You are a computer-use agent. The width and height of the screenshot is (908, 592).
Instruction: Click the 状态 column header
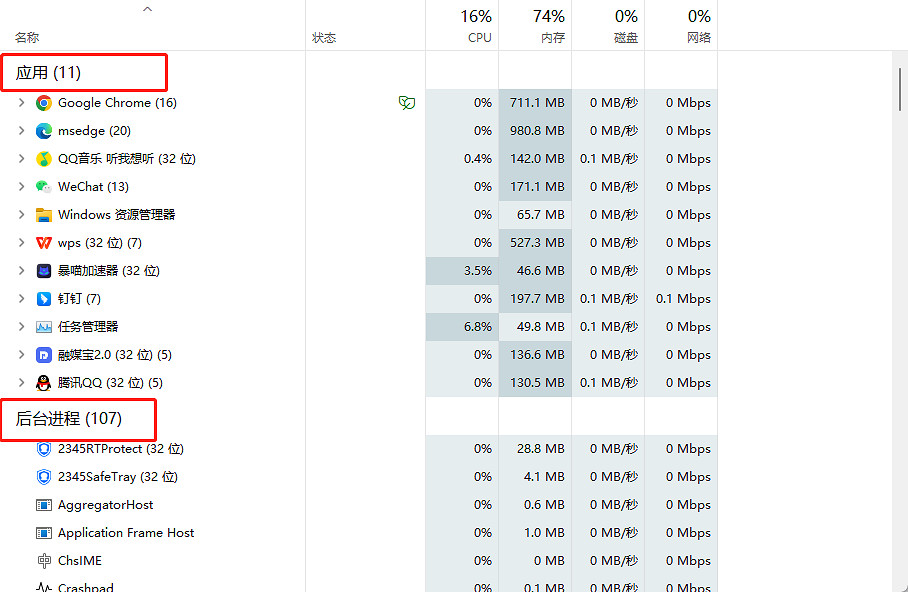click(x=324, y=38)
